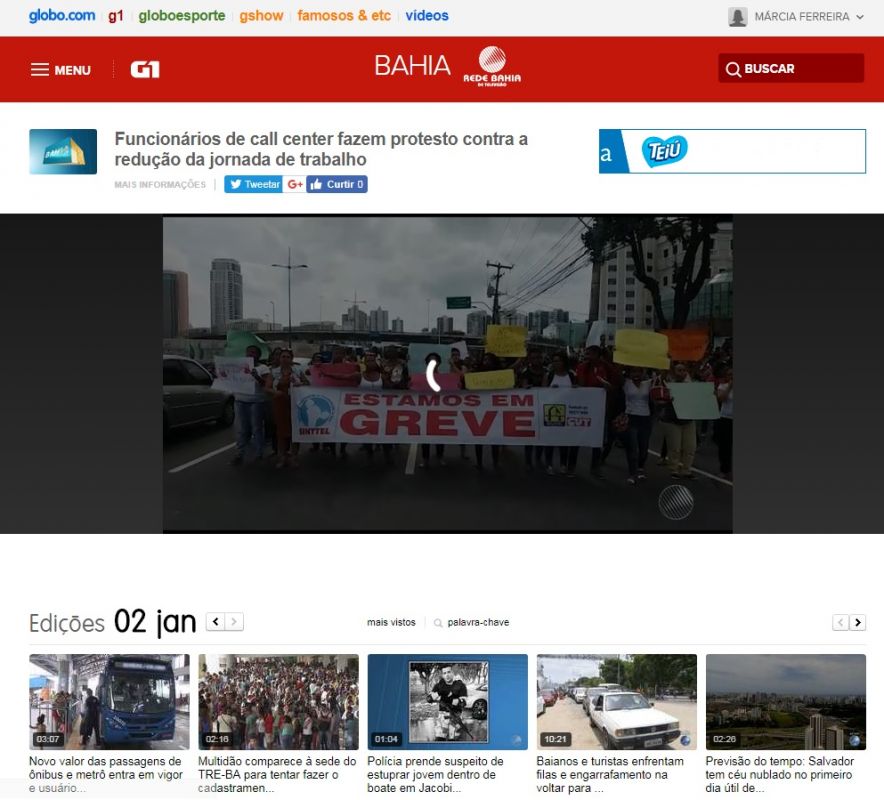This screenshot has height=800, width=884.
Task: Click the main strike video player
Action: pyautogui.click(x=447, y=374)
